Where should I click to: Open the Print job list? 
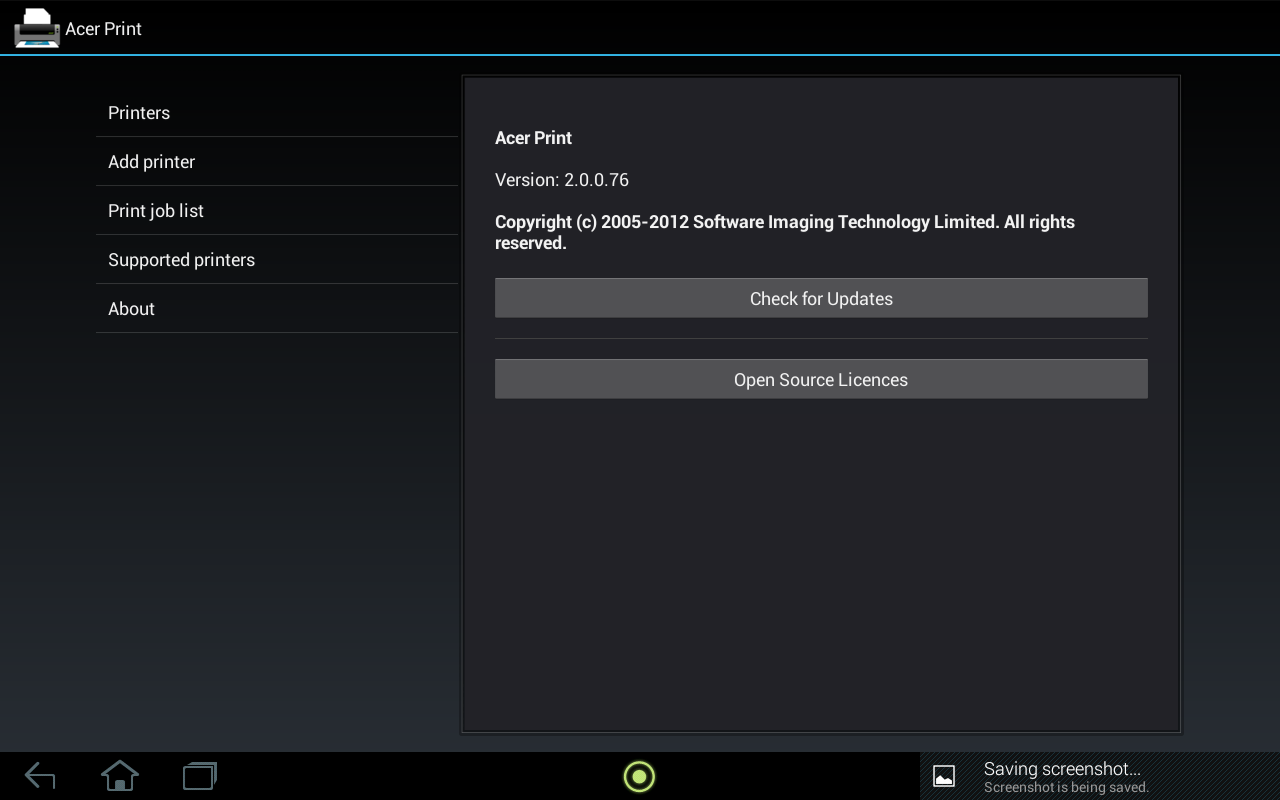pyautogui.click(x=156, y=211)
